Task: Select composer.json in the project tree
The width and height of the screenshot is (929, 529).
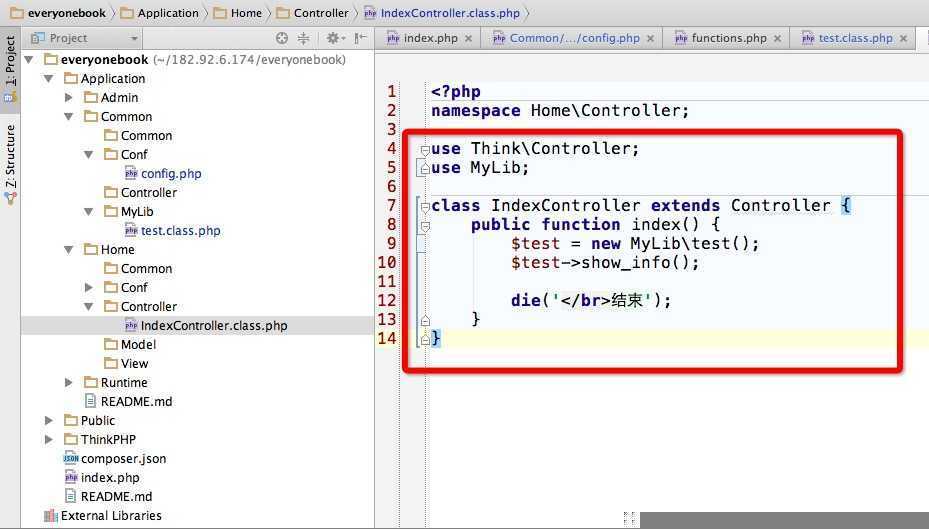Action: pos(116,459)
